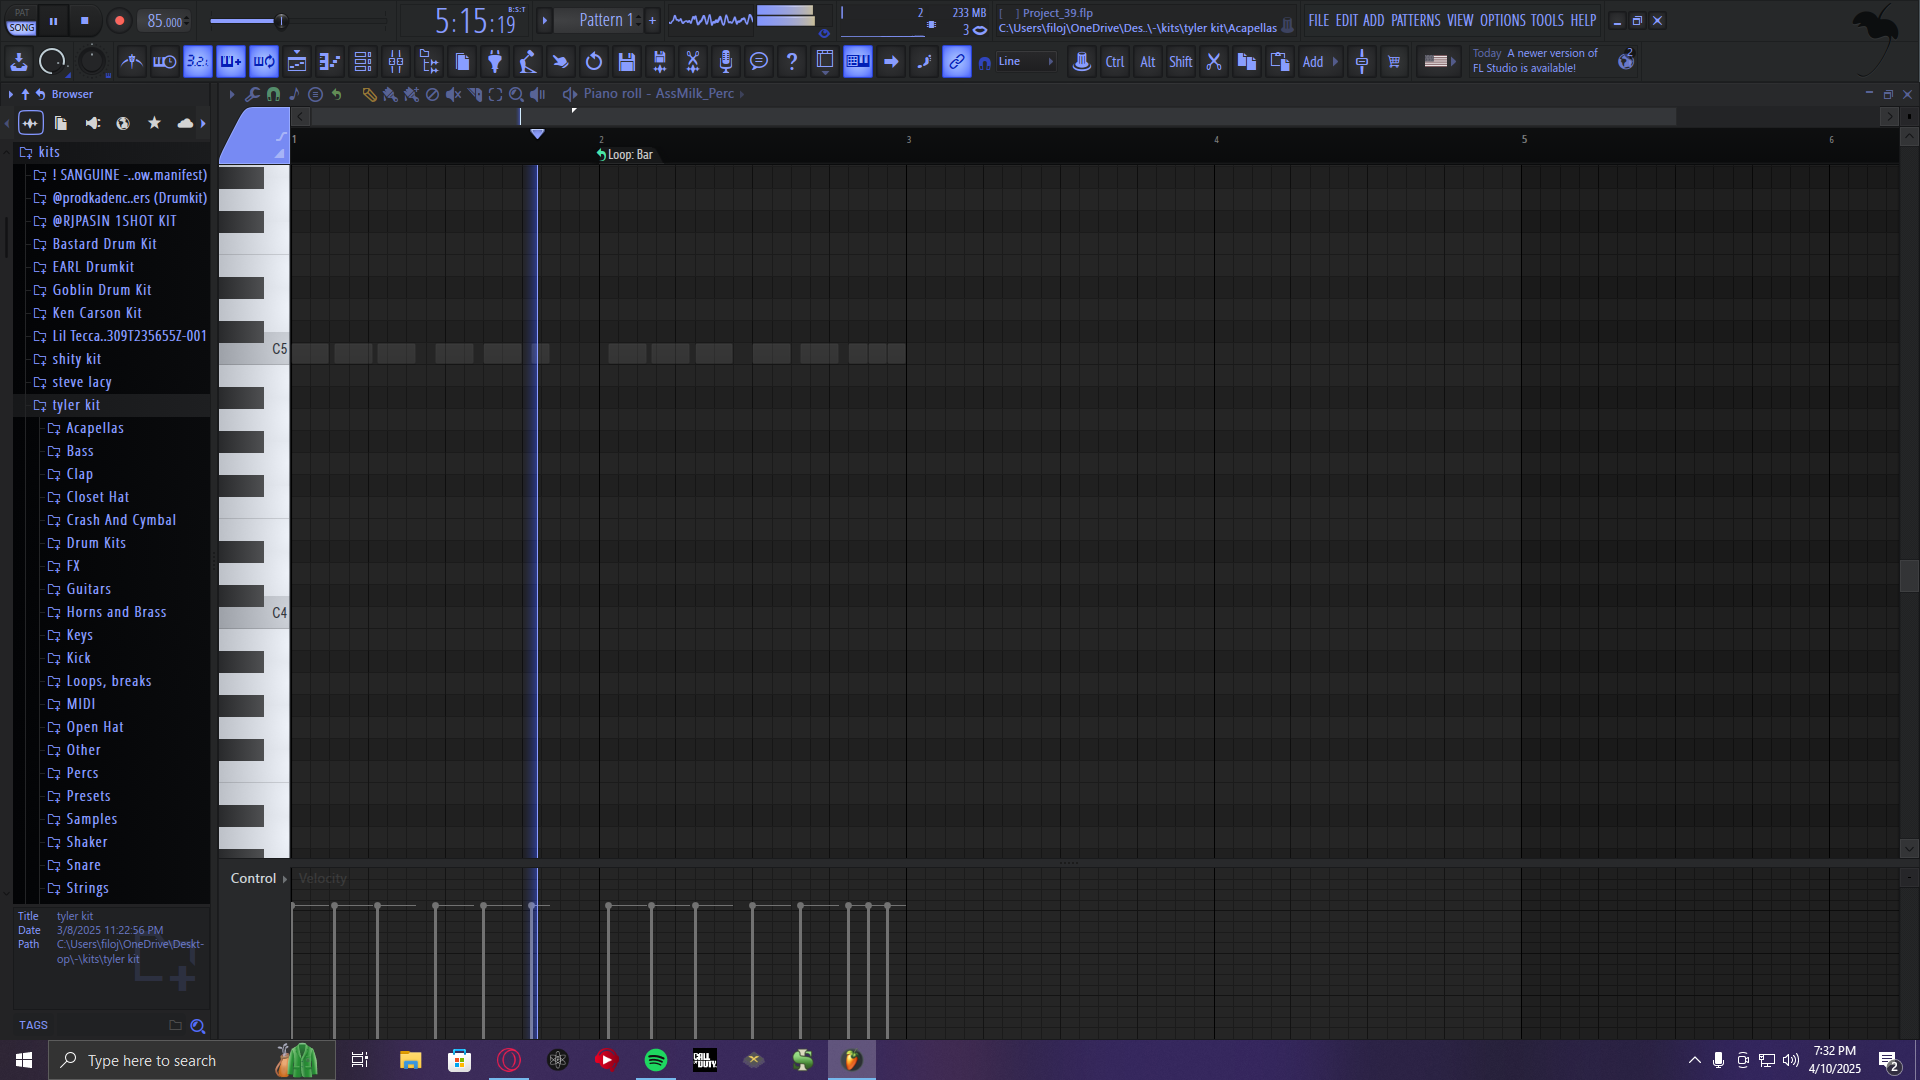Open the mixer window

(x=396, y=62)
